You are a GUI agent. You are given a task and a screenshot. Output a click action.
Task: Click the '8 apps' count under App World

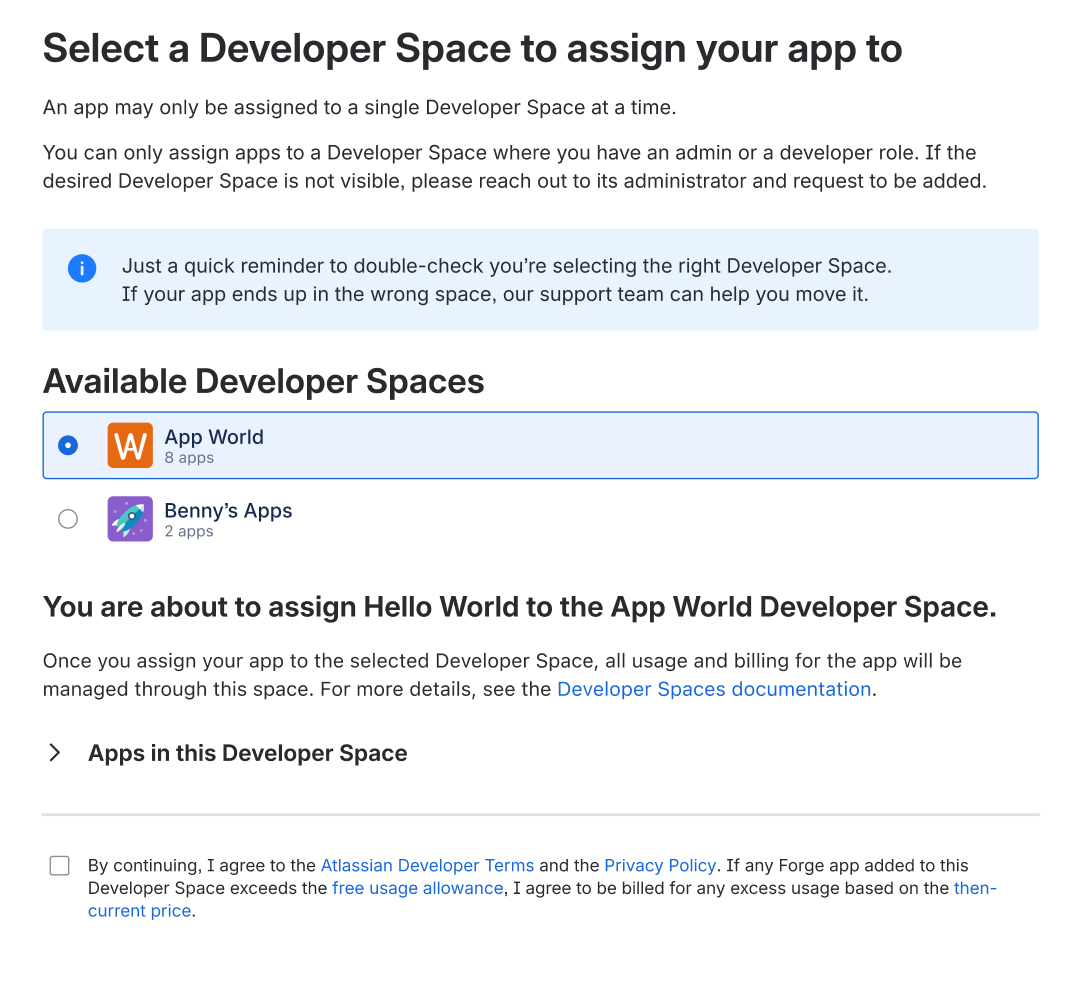coord(189,458)
